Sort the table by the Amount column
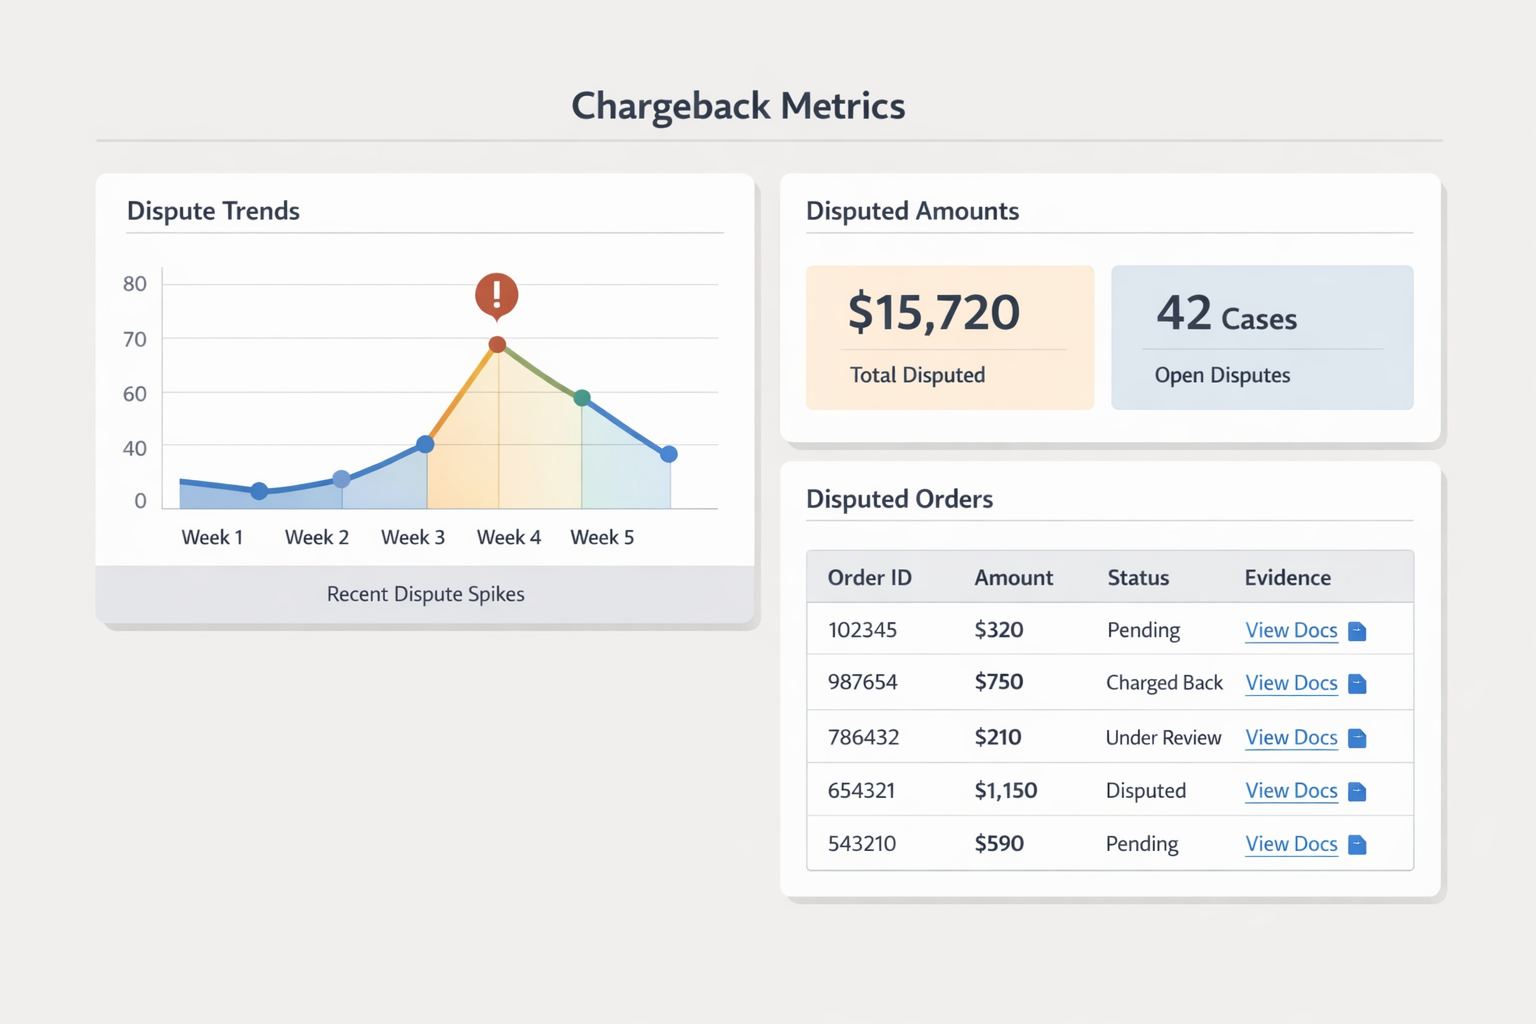Screen dimensions: 1536x1024 [1013, 577]
